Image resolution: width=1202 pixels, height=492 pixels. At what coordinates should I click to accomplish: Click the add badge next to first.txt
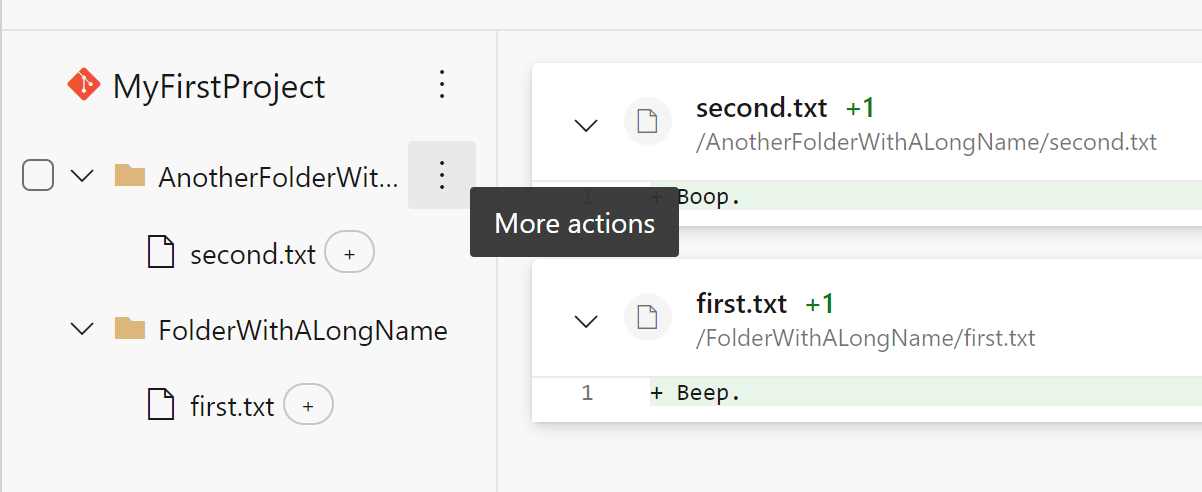(308, 405)
